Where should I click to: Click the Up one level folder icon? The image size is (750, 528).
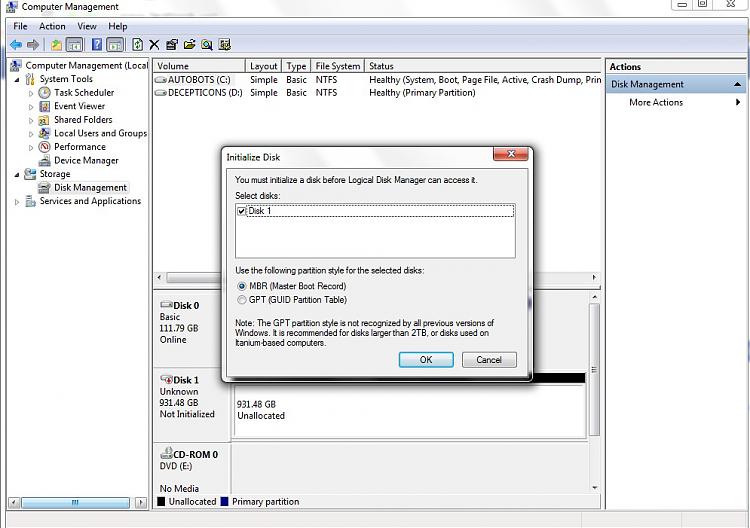[56, 45]
